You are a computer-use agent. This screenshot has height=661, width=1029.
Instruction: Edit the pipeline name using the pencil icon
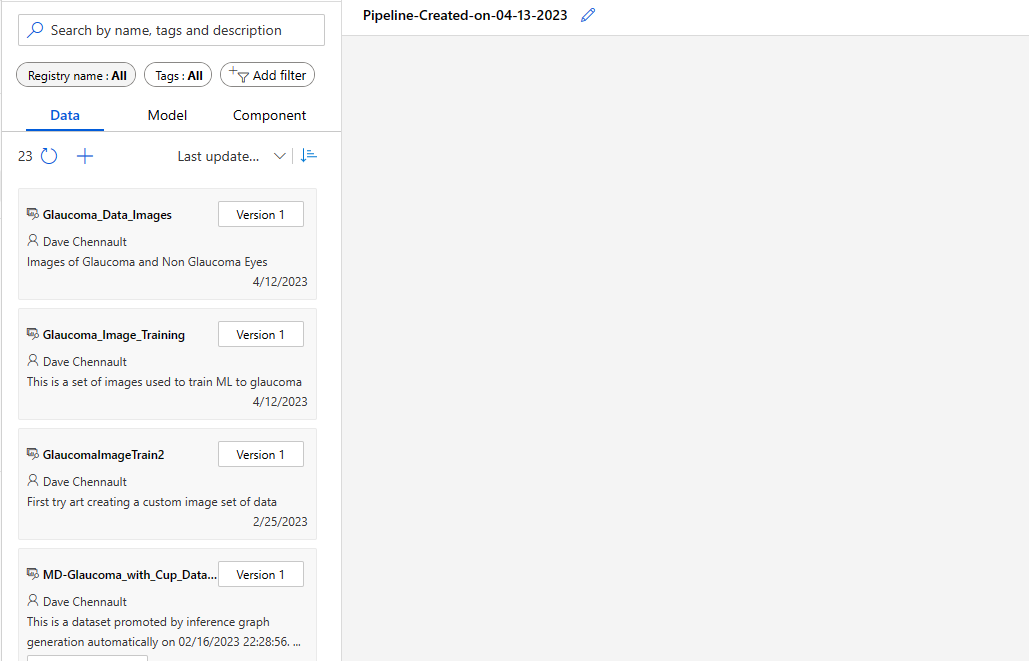[x=587, y=15]
